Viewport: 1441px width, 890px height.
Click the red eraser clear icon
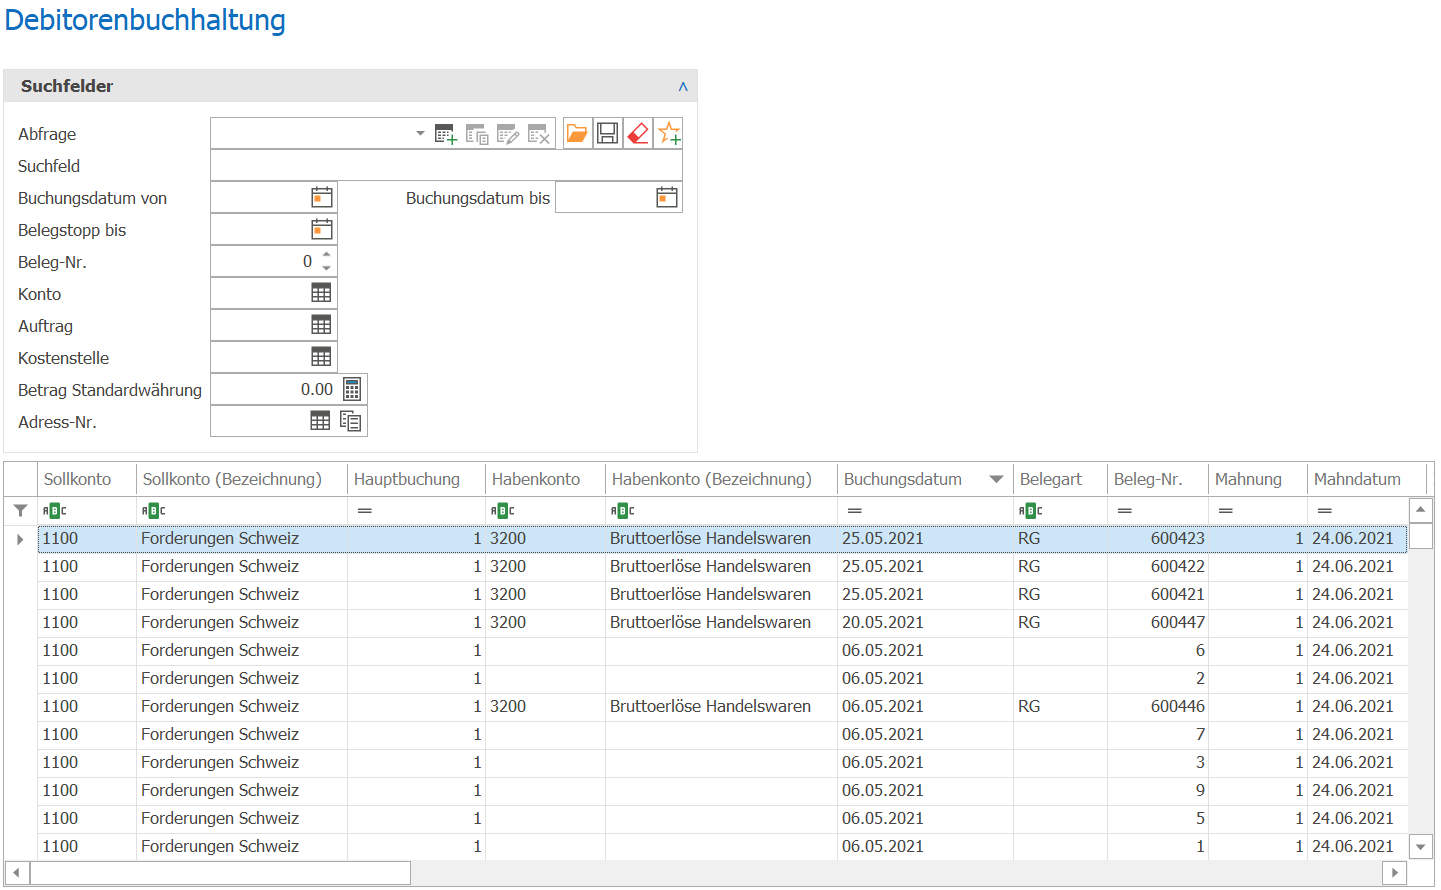click(x=638, y=133)
